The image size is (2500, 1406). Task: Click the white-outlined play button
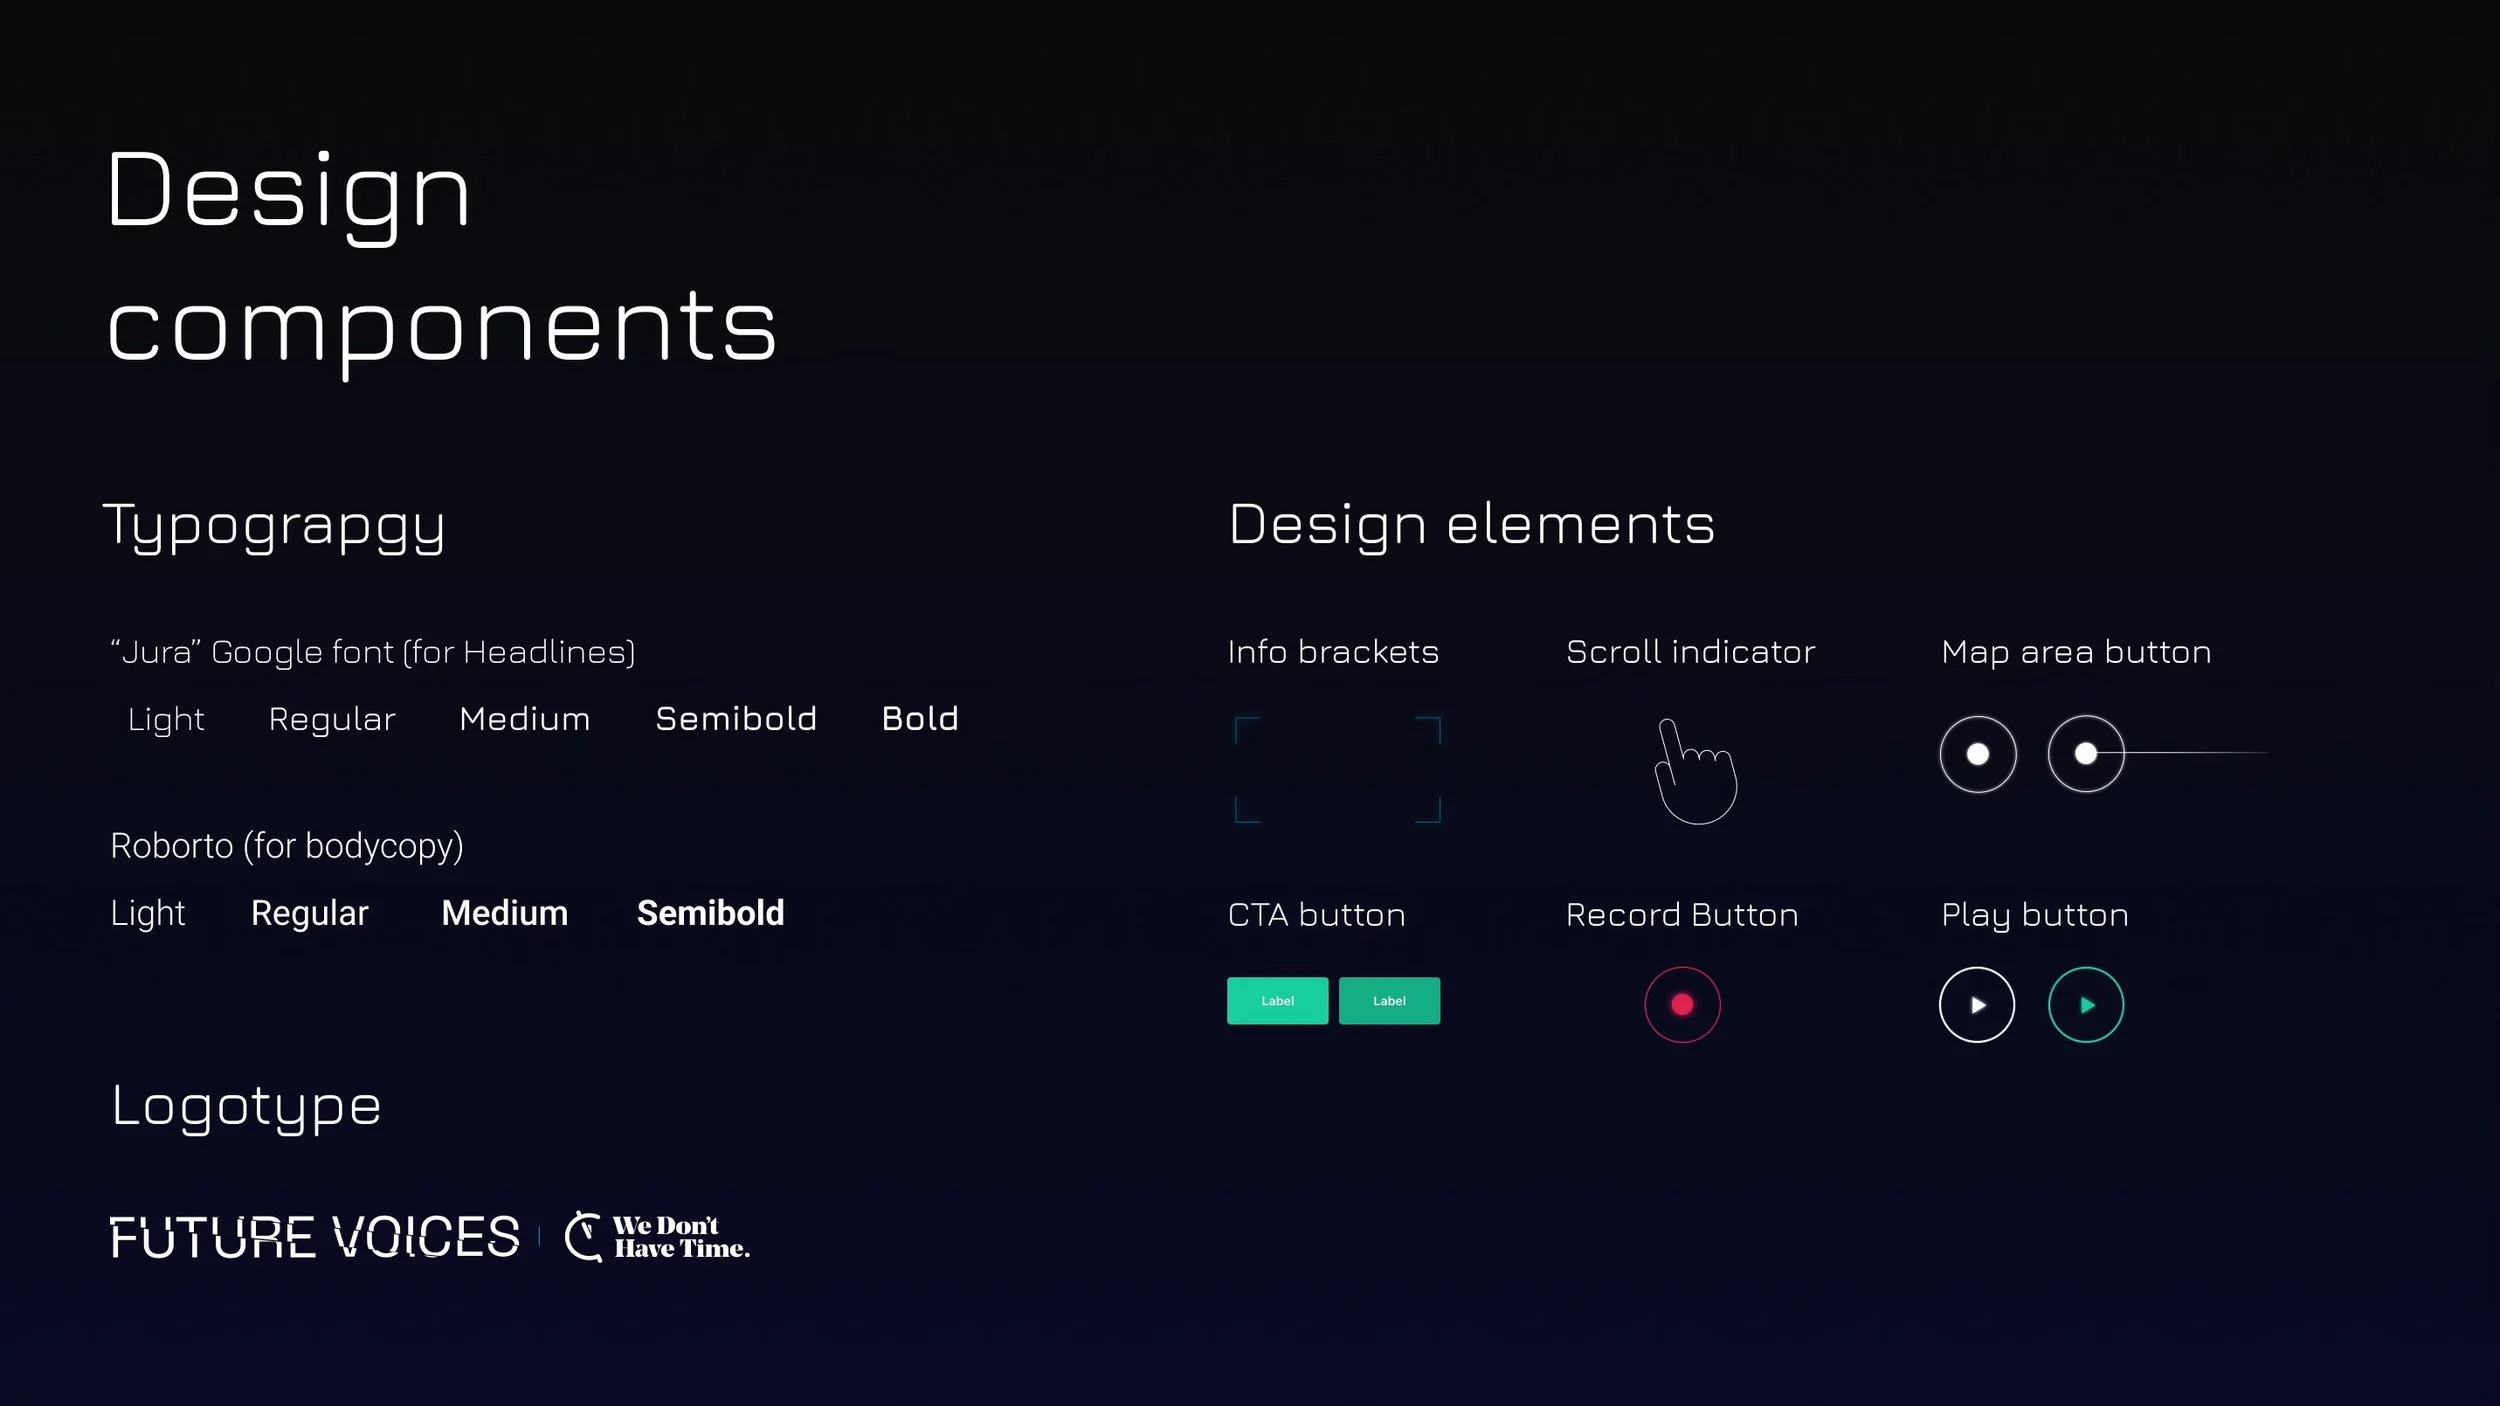click(1976, 1005)
